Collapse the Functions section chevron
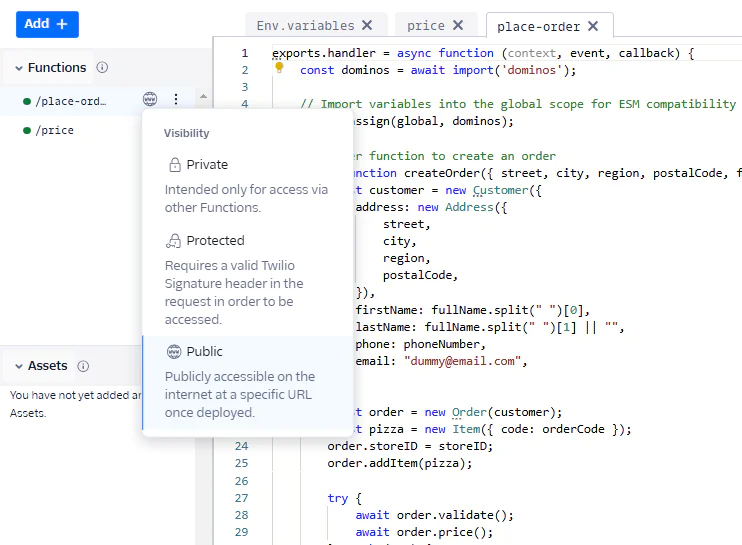 pyautogui.click(x=19, y=68)
